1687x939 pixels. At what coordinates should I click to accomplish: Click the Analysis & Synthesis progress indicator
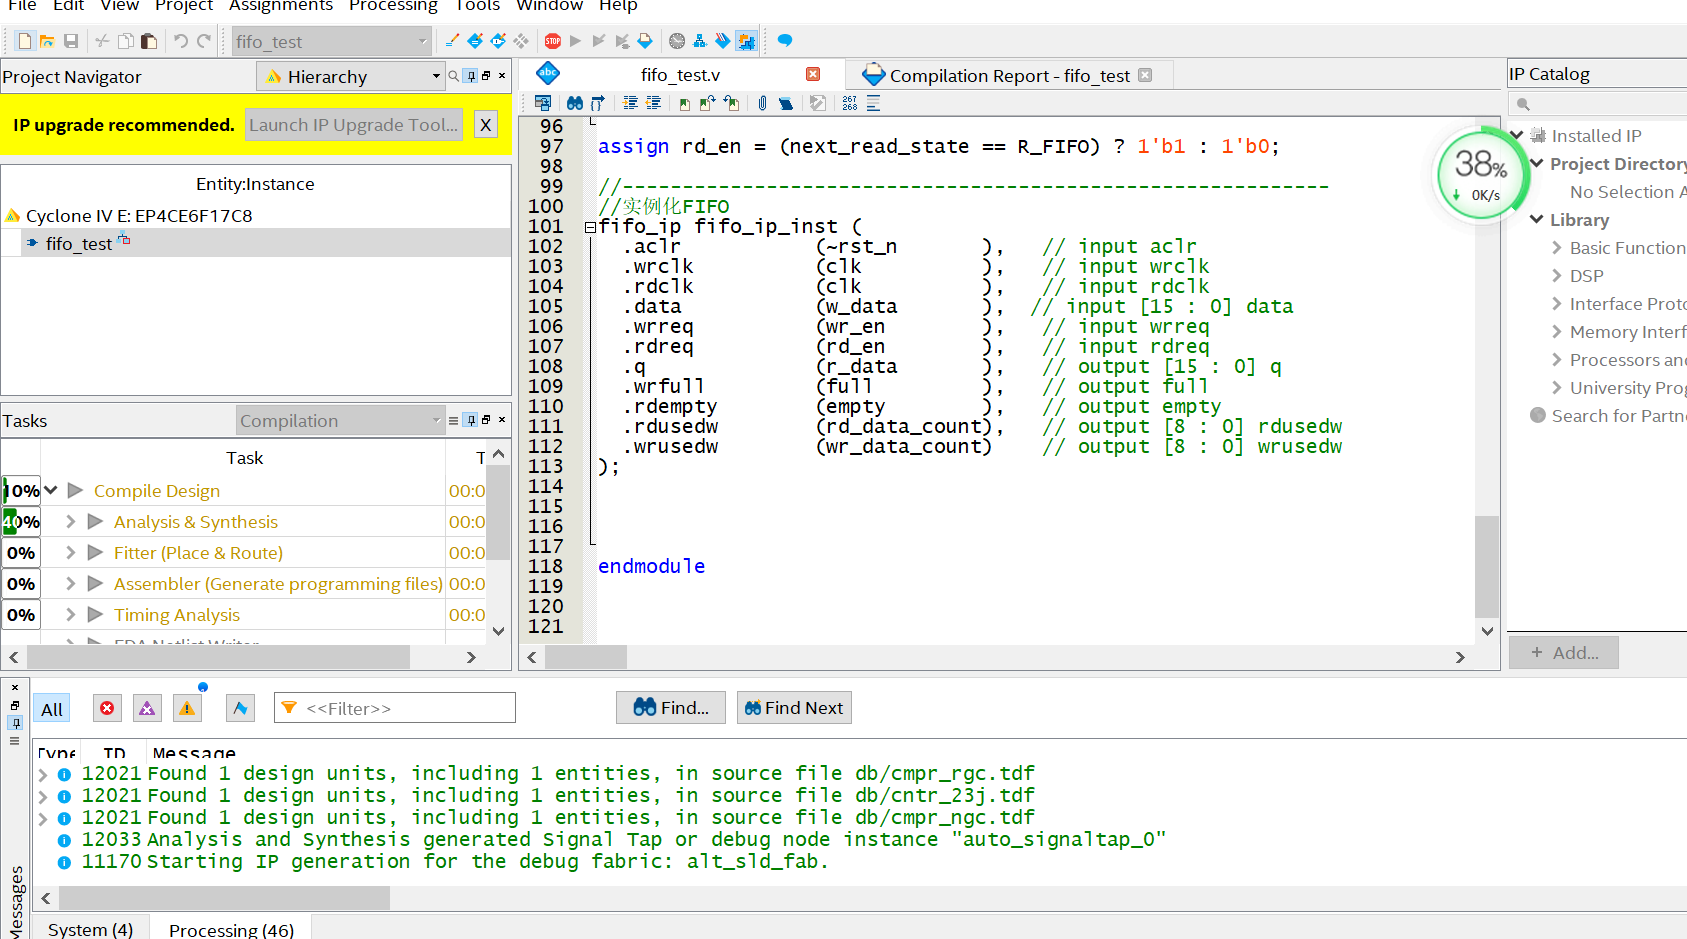[21, 522]
